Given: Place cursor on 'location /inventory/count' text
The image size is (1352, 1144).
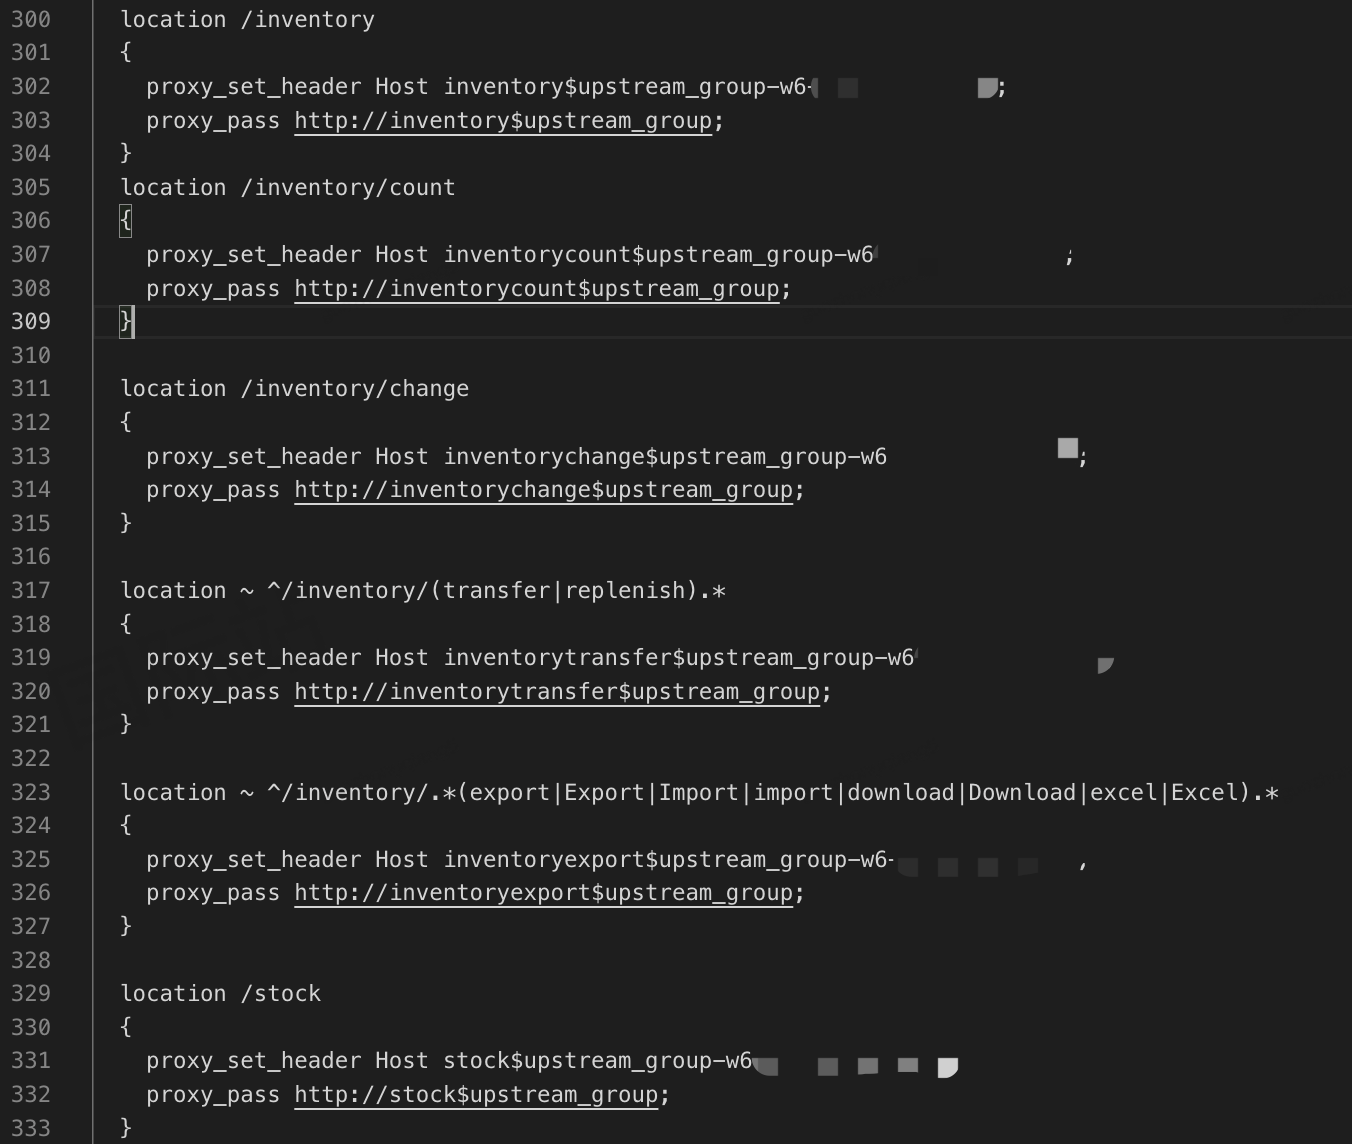Looking at the screenshot, I should pyautogui.click(x=287, y=188).
